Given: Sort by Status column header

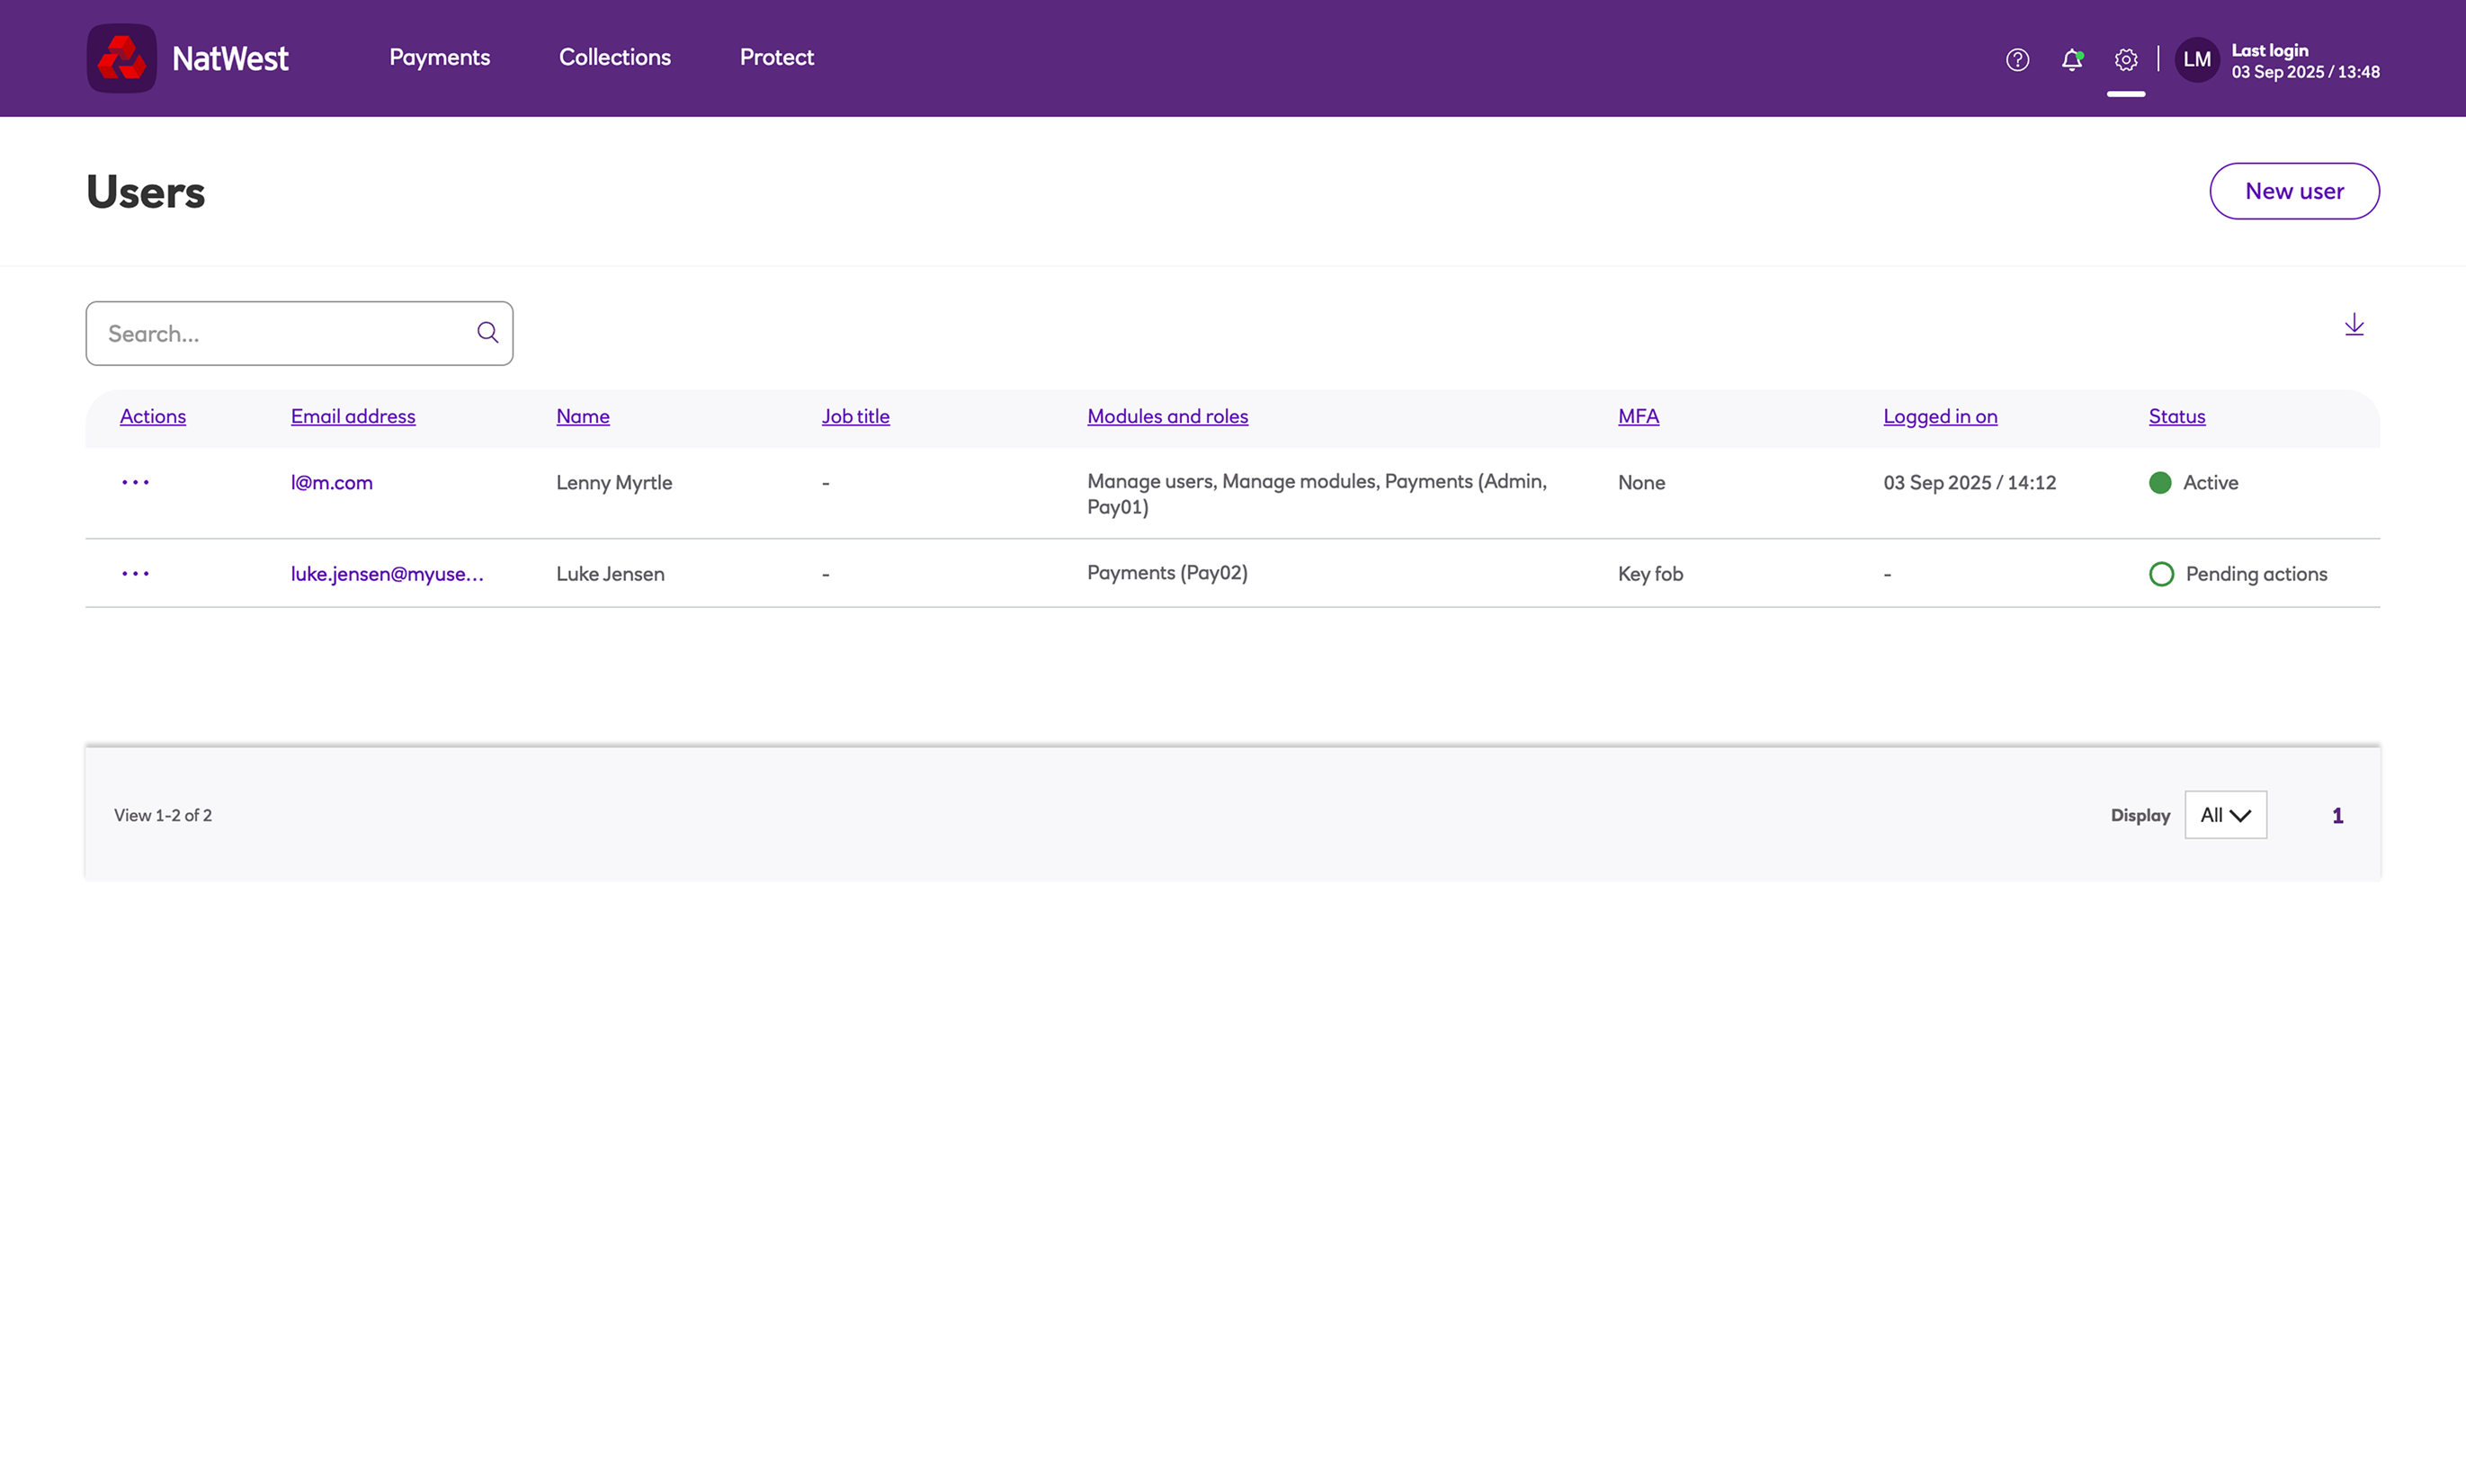Looking at the screenshot, I should point(2176,417).
